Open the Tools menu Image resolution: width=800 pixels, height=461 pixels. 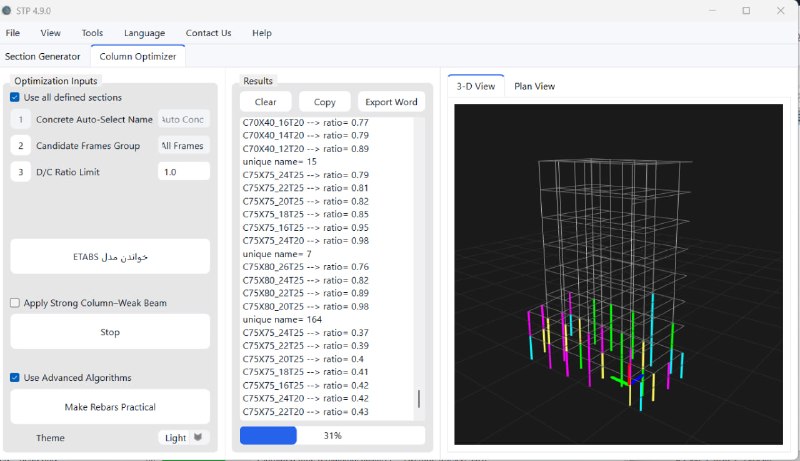coord(92,33)
